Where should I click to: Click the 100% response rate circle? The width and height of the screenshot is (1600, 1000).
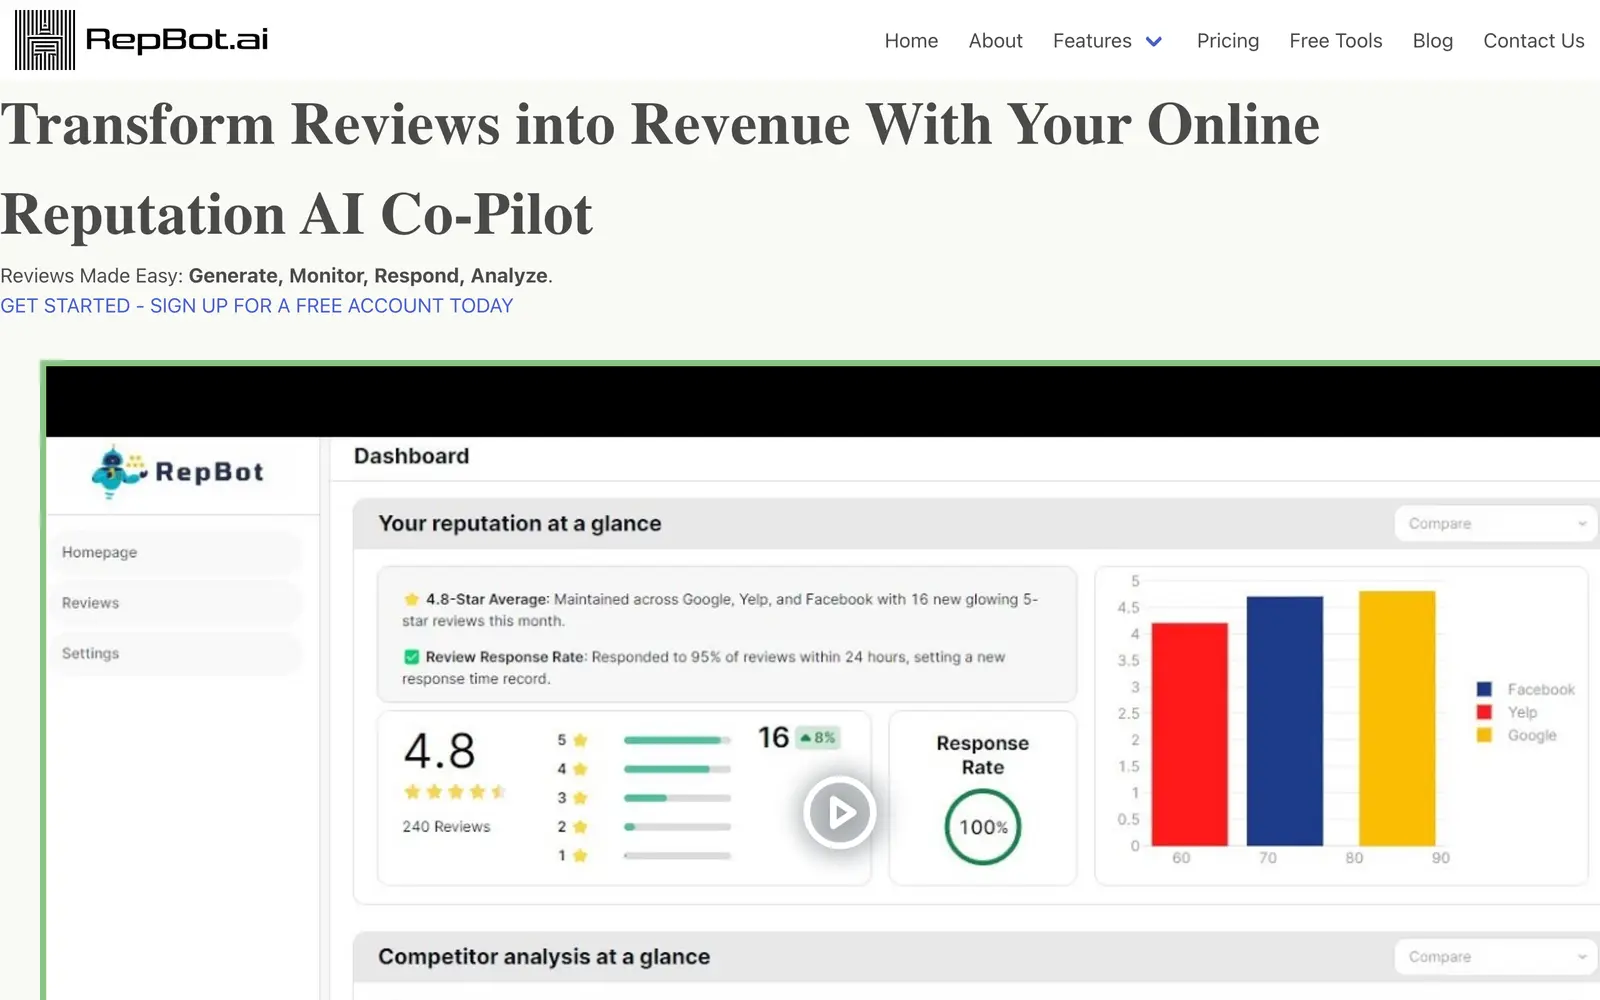click(983, 827)
